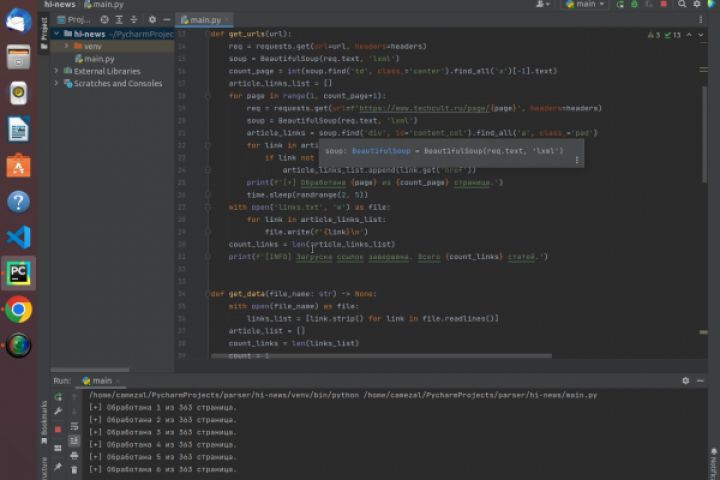The width and height of the screenshot is (720, 480).
Task: Open the tooltip's more options dots
Action: (x=577, y=160)
